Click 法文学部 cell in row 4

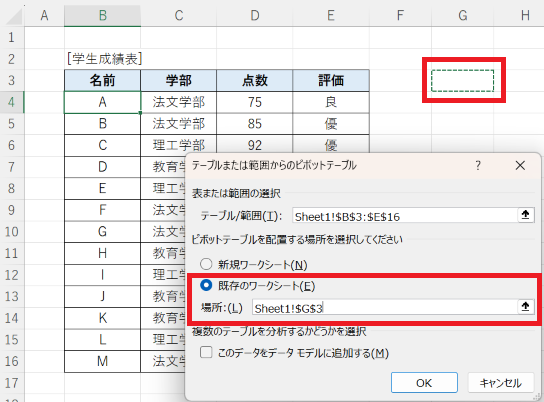(179, 102)
